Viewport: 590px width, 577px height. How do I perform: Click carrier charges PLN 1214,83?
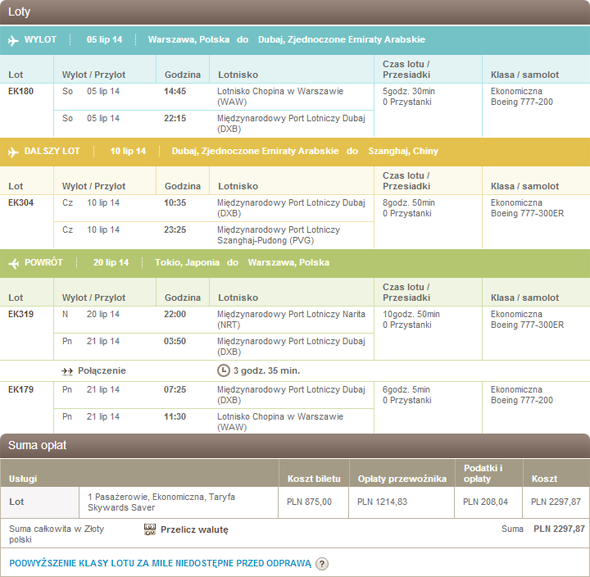382,502
